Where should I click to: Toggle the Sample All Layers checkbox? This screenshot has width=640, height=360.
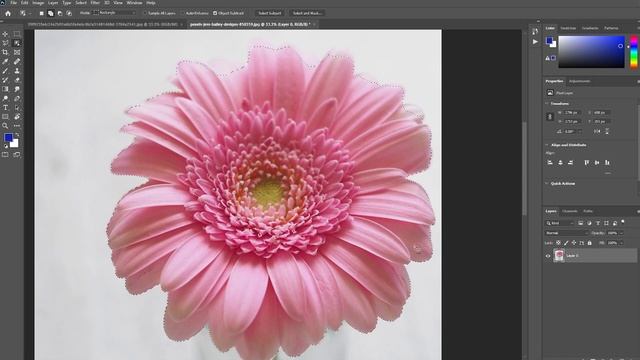(x=145, y=13)
